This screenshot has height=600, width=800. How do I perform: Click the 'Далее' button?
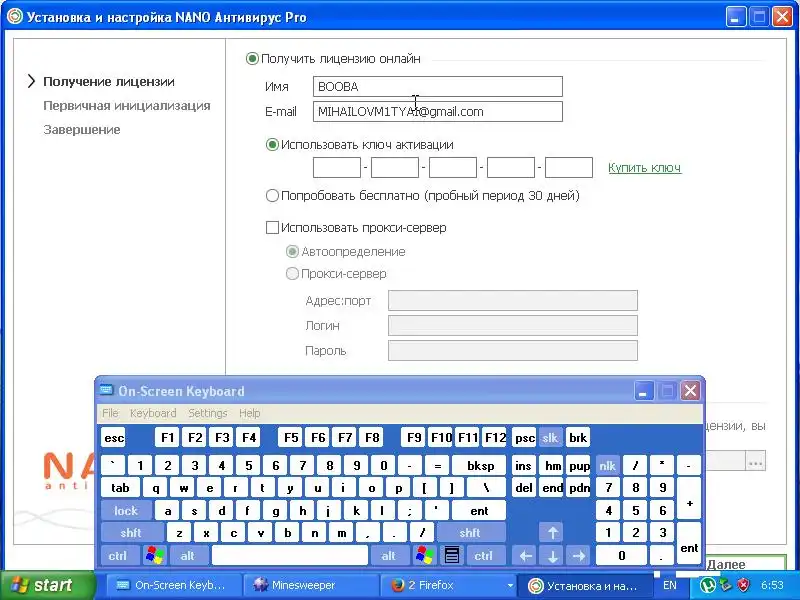745,564
